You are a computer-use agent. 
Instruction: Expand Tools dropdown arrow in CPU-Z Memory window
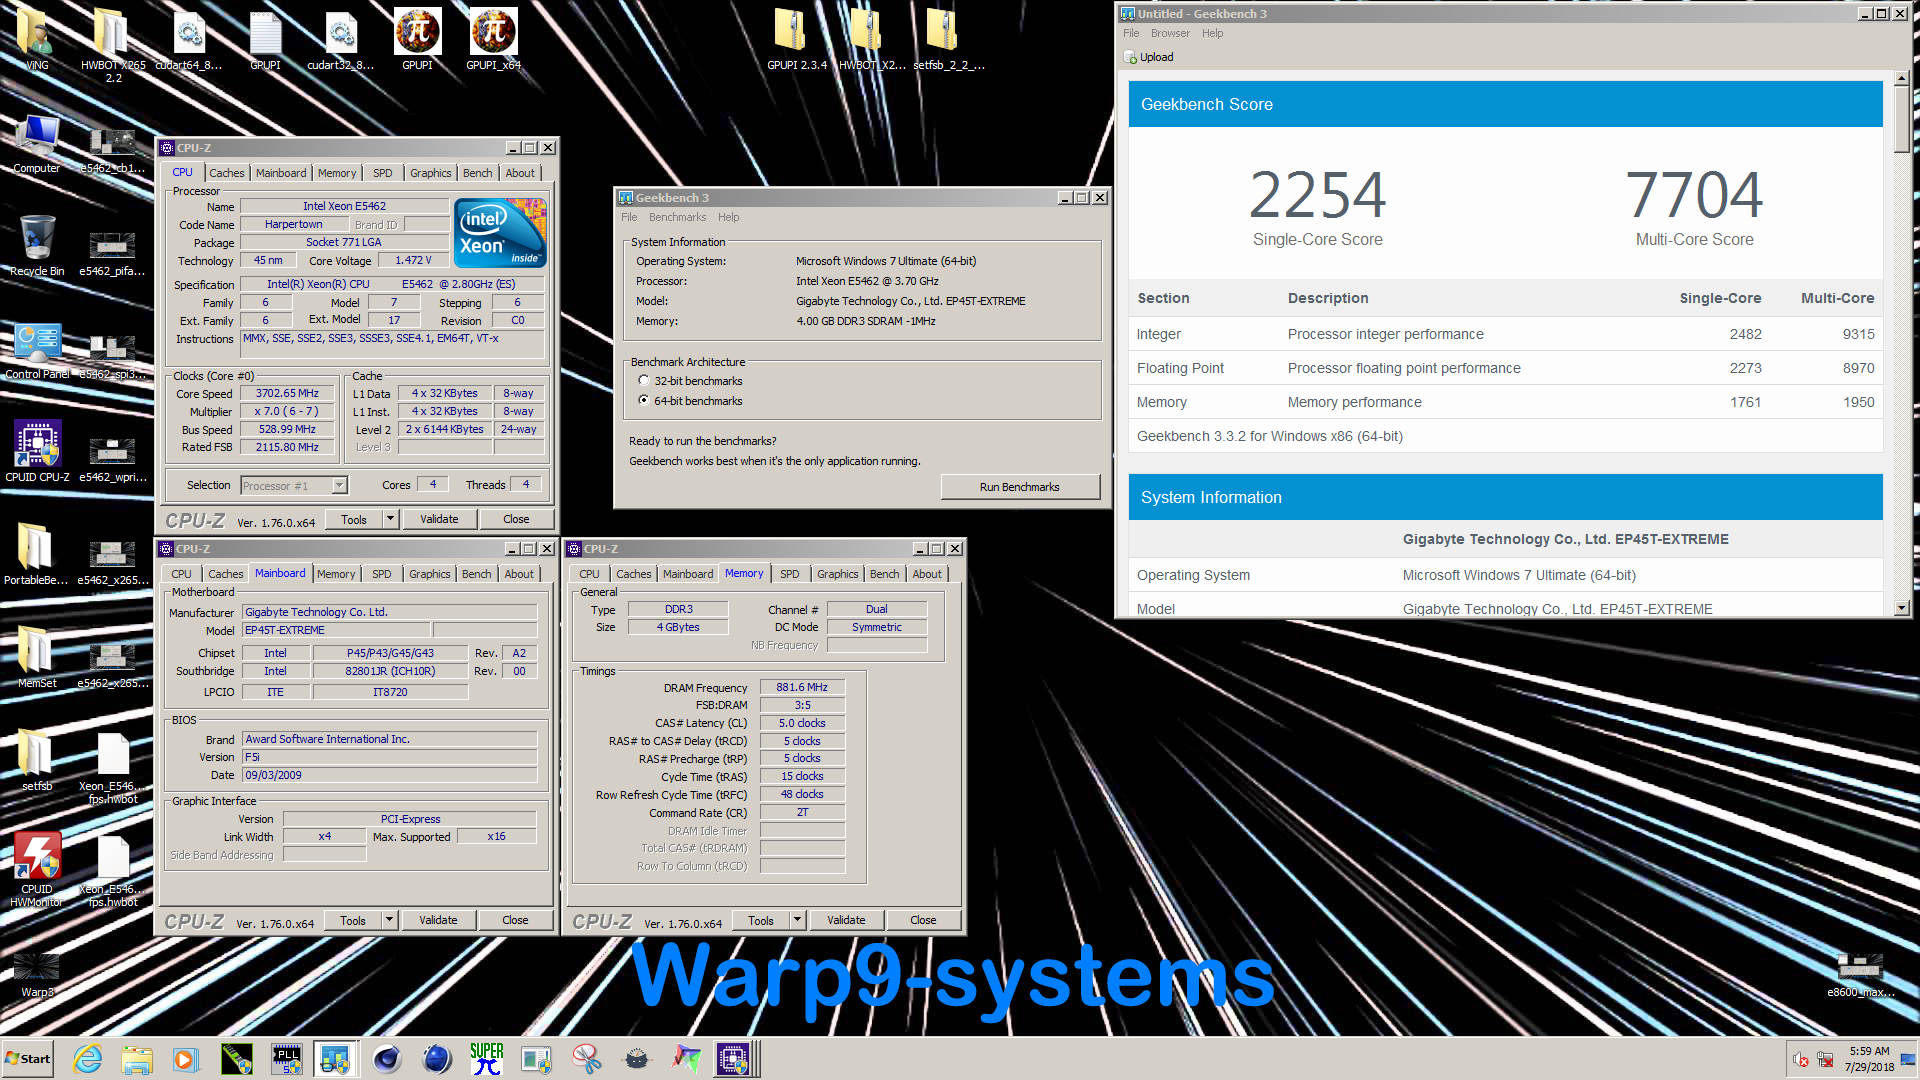(798, 920)
